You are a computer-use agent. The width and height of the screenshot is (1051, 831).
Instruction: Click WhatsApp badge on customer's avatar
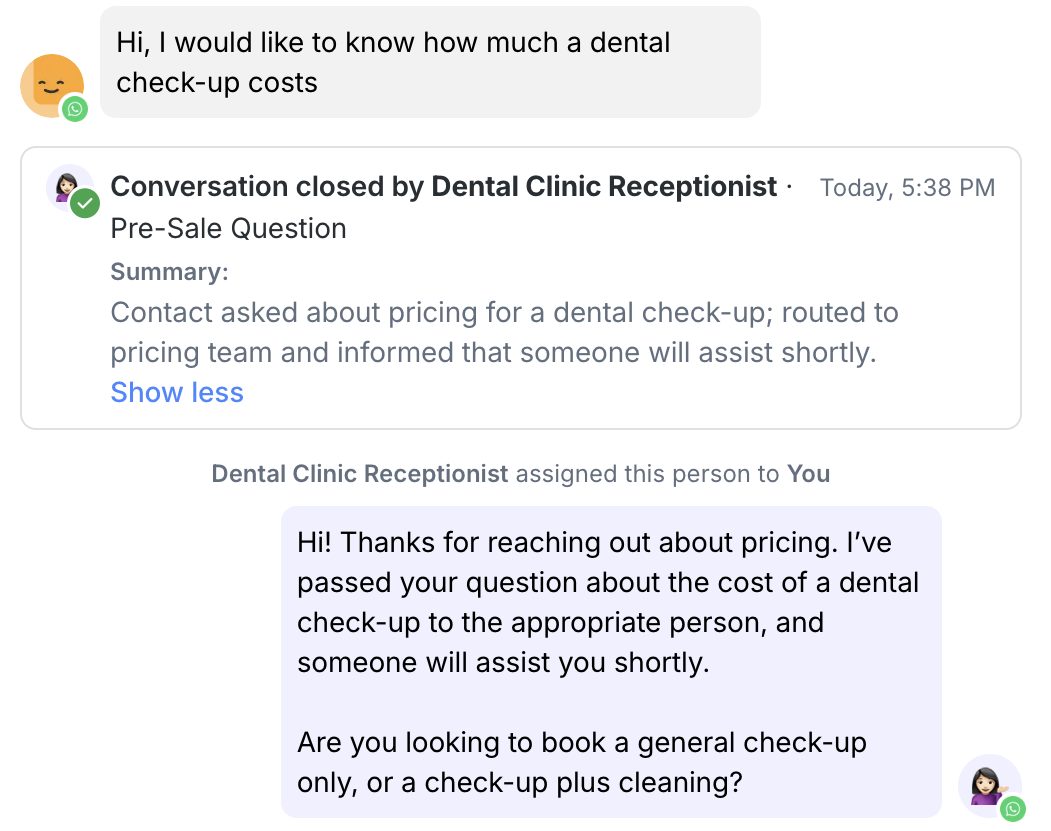[x=75, y=109]
